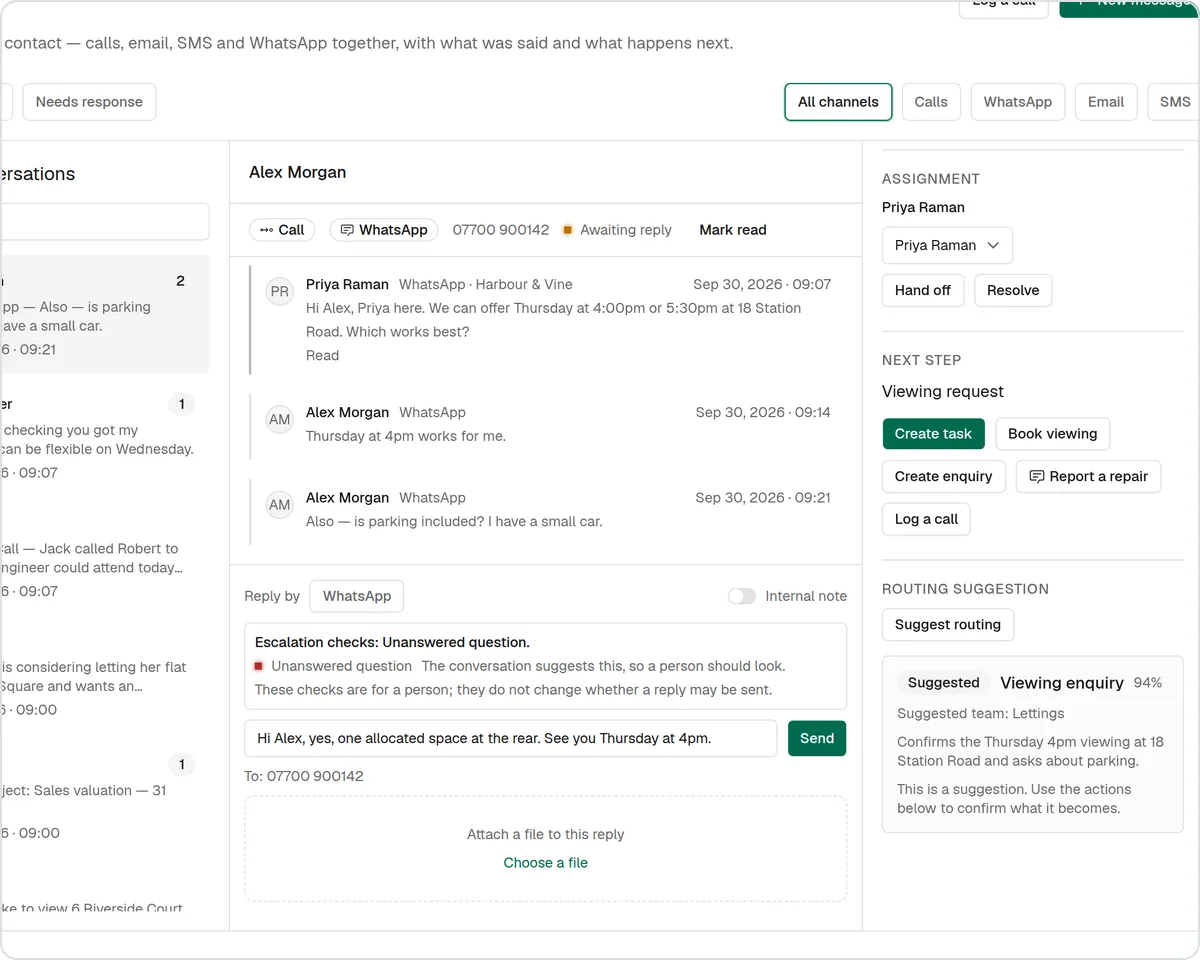Click the Hand off button
The image size is (1200, 960).
point(923,290)
